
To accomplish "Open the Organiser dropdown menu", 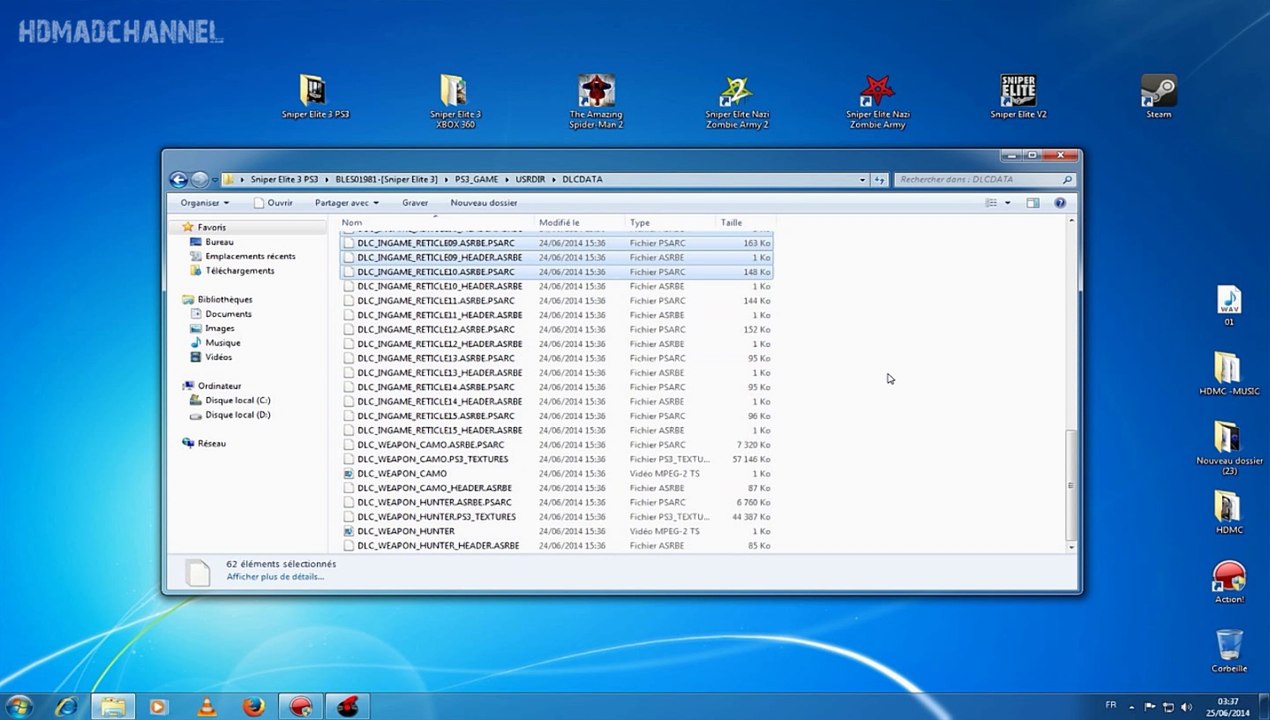I will [204, 203].
